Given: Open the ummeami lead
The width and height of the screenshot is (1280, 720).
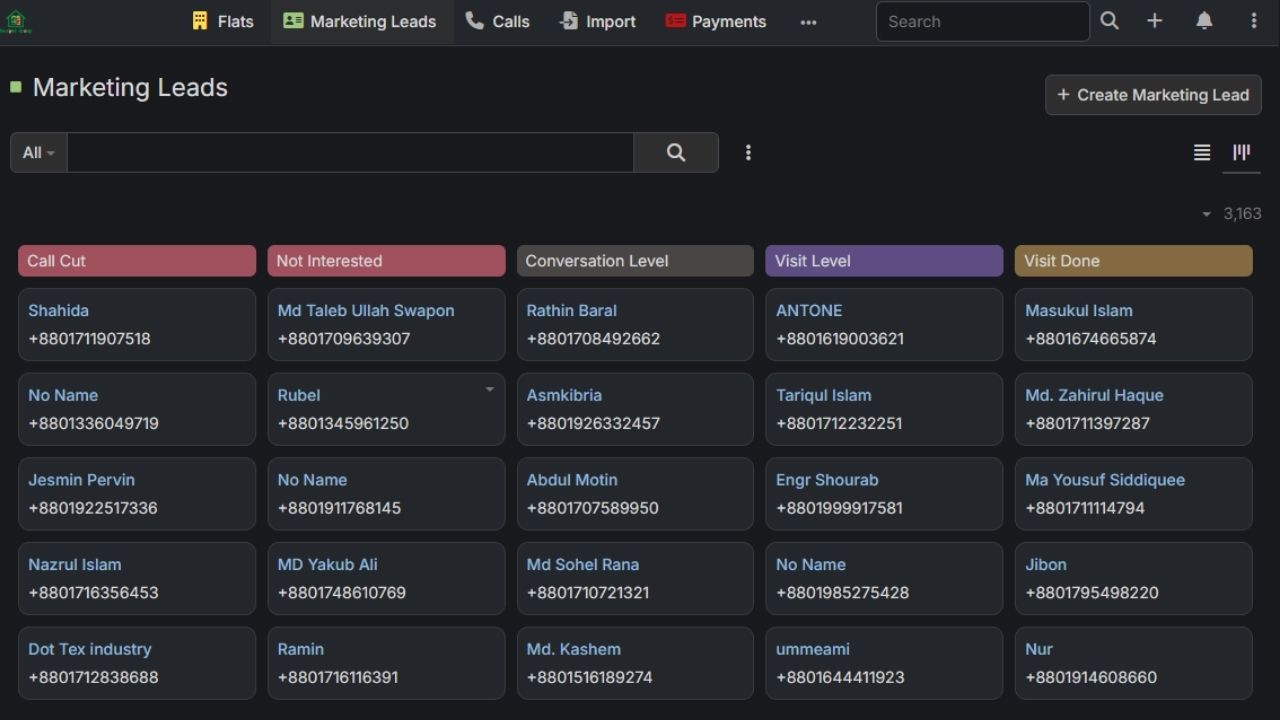Looking at the screenshot, I should pos(813,649).
